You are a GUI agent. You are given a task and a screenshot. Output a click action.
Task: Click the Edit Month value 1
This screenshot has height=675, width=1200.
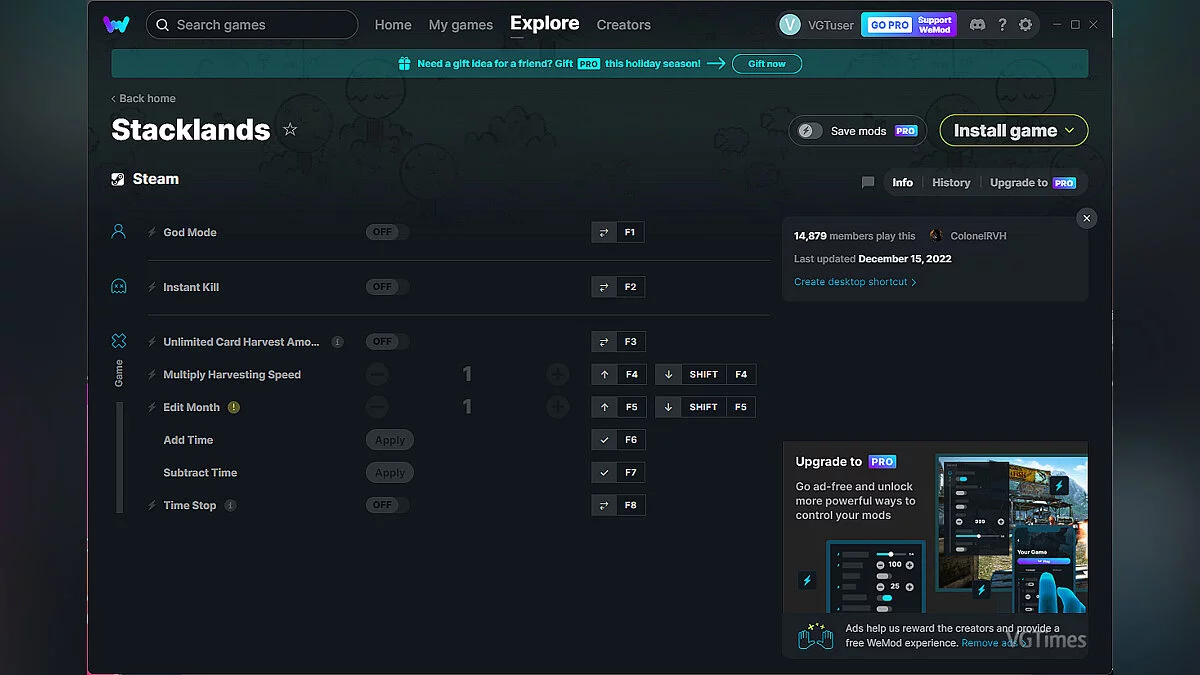tap(467, 407)
